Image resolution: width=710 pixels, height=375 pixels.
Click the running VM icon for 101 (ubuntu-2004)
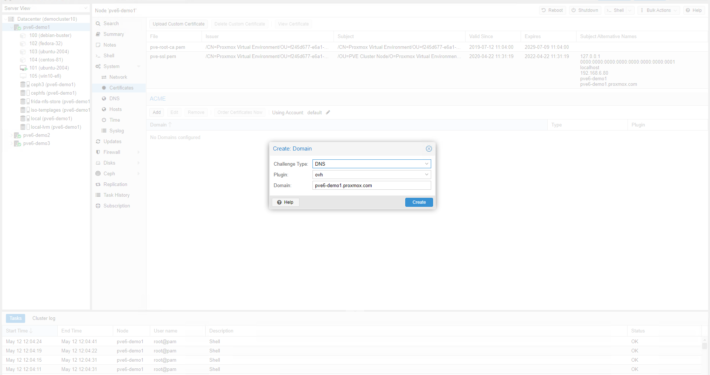pyautogui.click(x=23, y=68)
